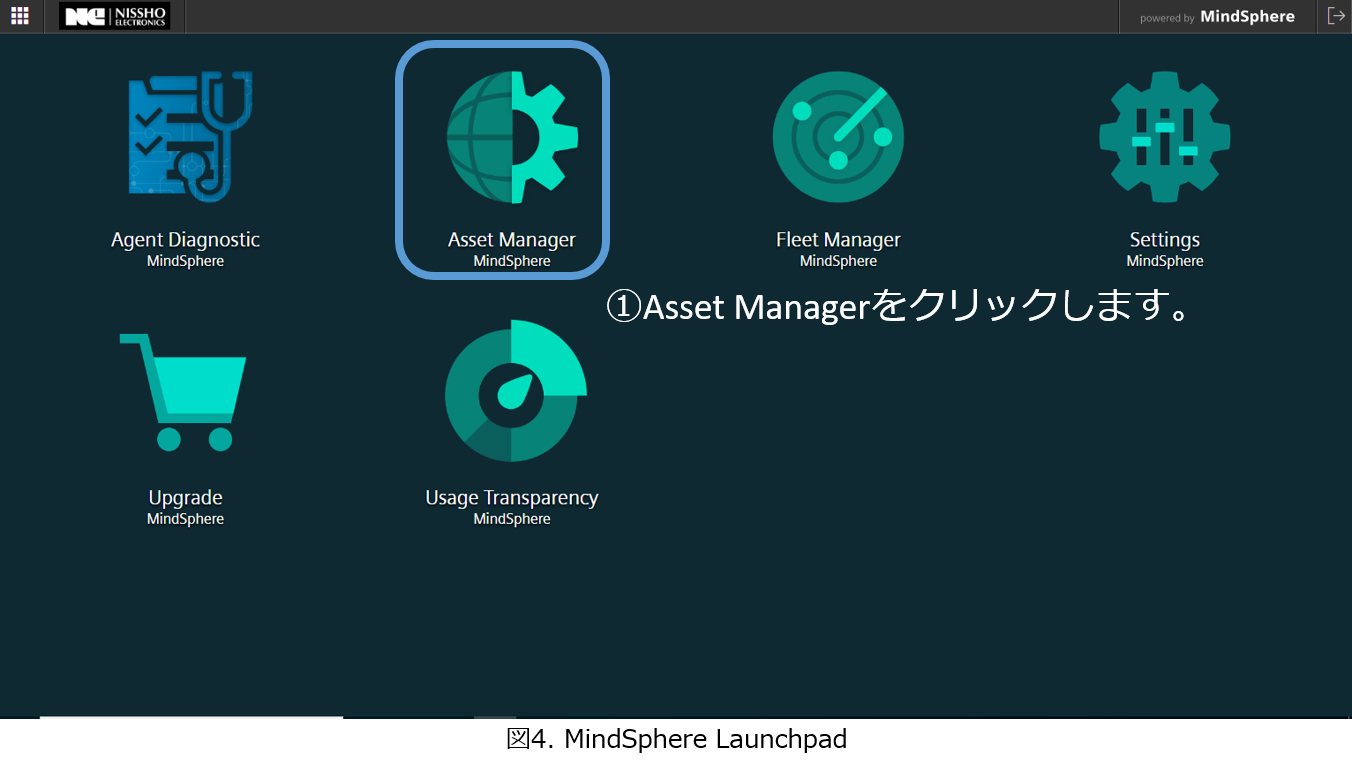The width and height of the screenshot is (1352, 773).
Task: Open the Settings gear icon
Action: pyautogui.click(x=1165, y=137)
